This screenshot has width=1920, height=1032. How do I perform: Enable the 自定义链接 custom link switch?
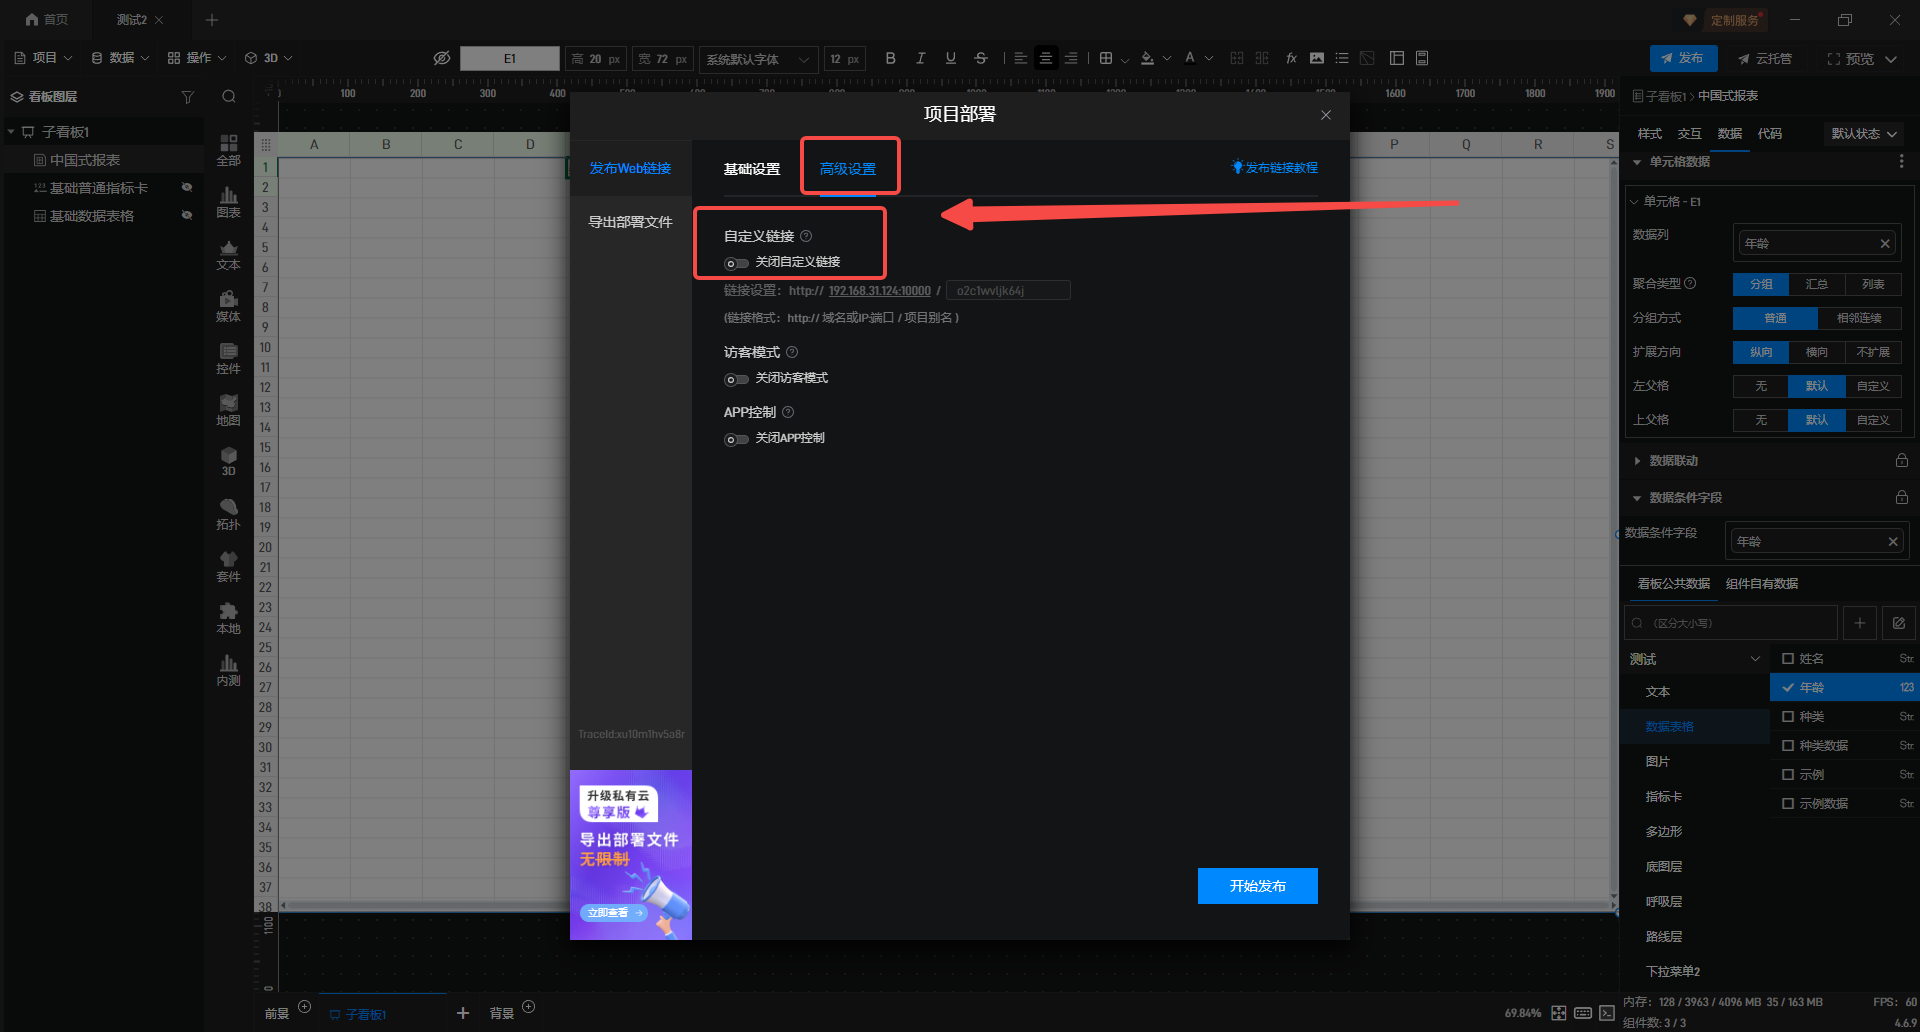pos(736,263)
